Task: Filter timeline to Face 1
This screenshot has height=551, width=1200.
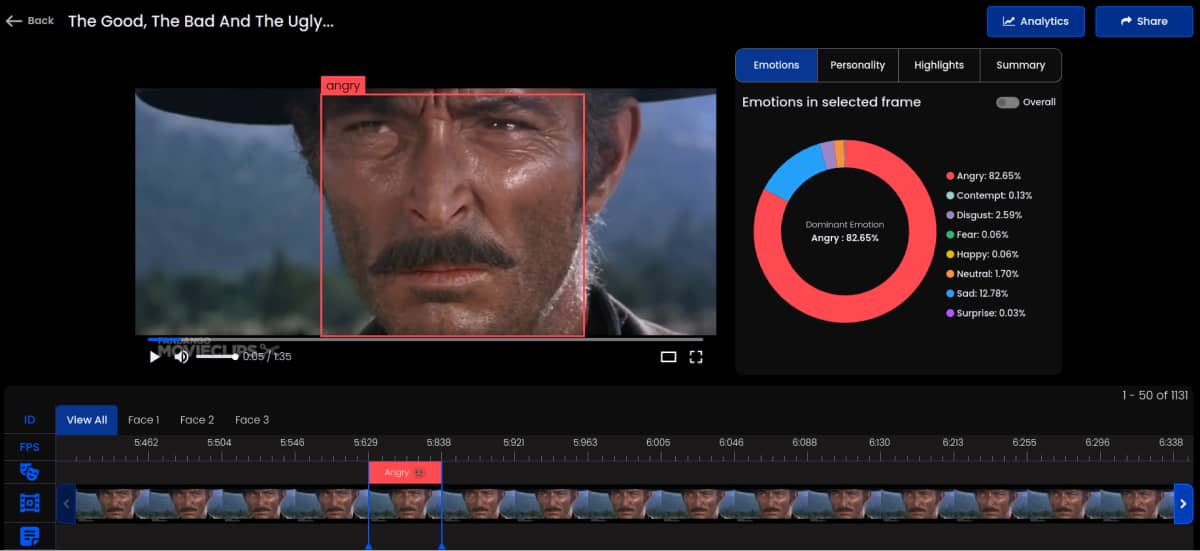Action: pyautogui.click(x=143, y=420)
